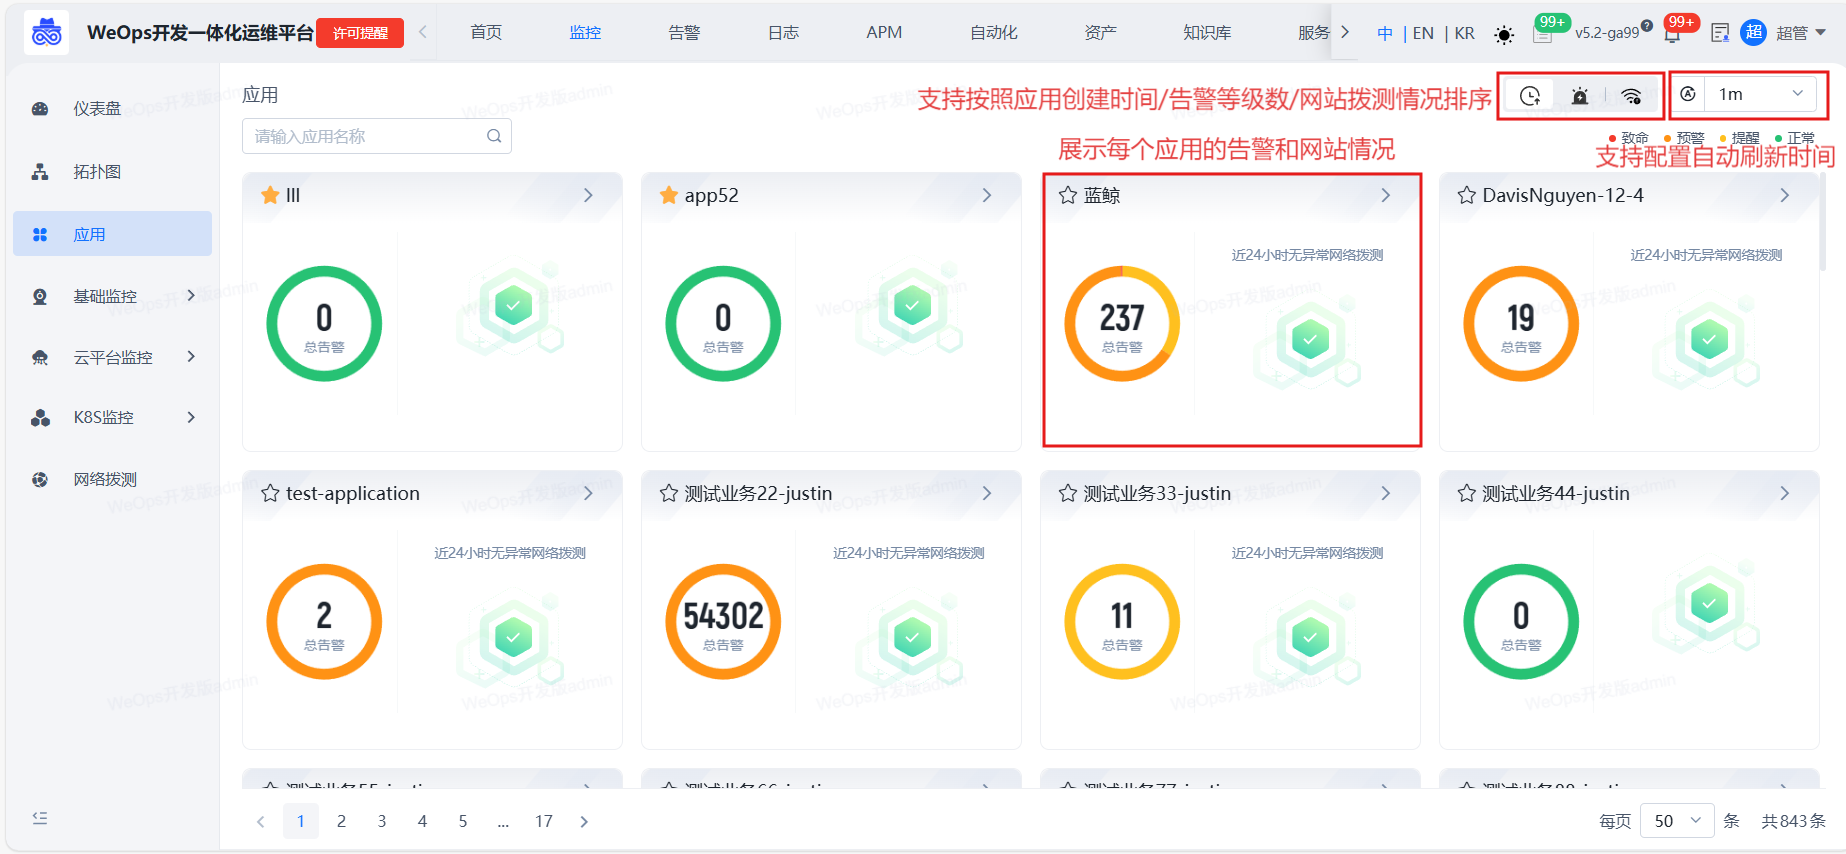Click the 237 total alarms ring for 蓝鲸
1846x854 pixels.
click(x=1121, y=324)
